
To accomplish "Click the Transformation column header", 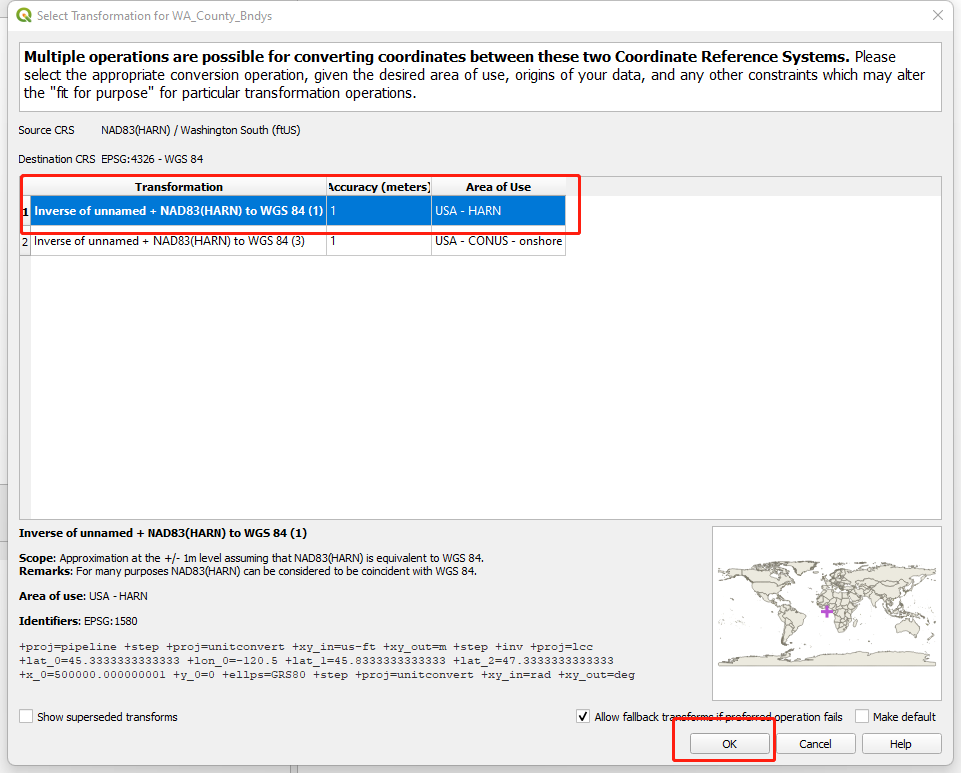I will pos(179,187).
